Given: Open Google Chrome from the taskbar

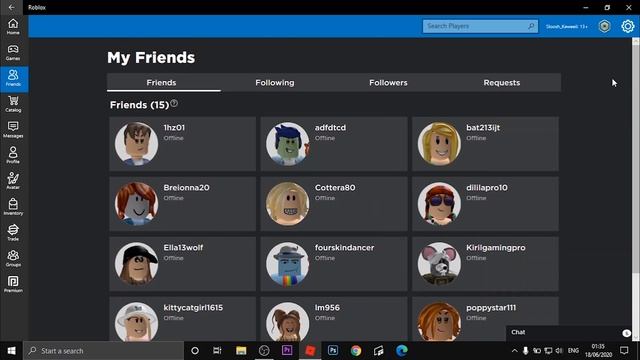Looking at the screenshot, I should [x=356, y=351].
